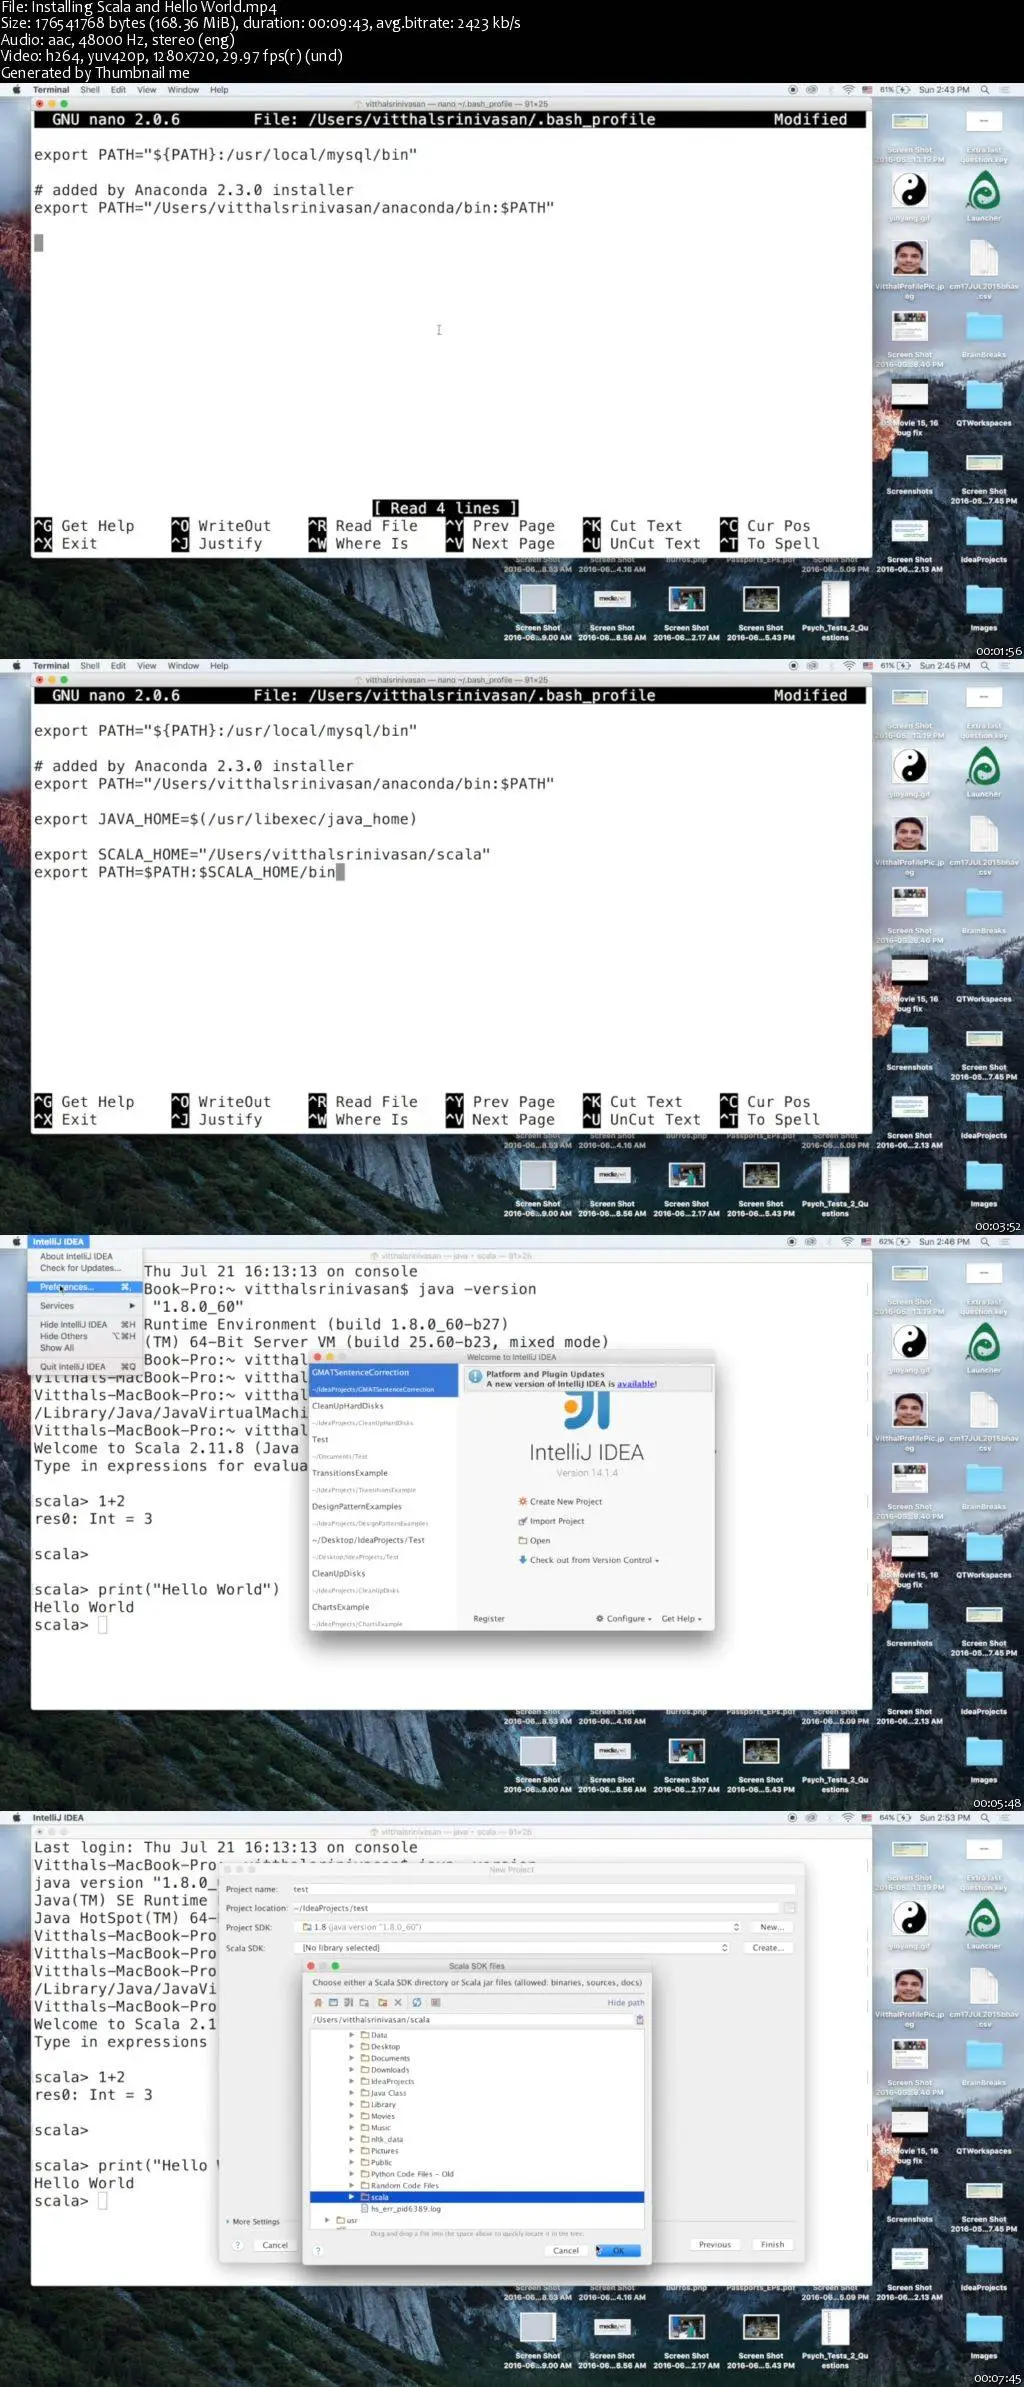Refresh the Scala SDK files tree
This screenshot has height=2387, width=1024.
[x=417, y=2003]
